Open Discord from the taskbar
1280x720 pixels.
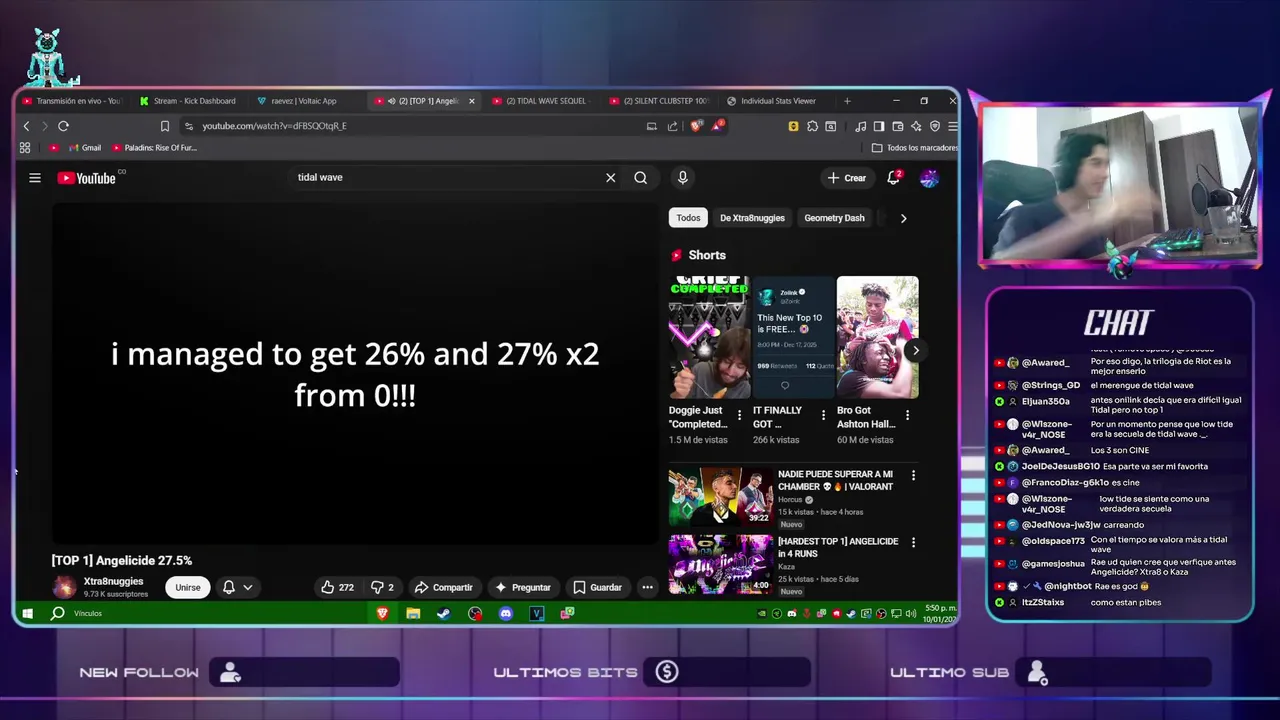point(506,613)
